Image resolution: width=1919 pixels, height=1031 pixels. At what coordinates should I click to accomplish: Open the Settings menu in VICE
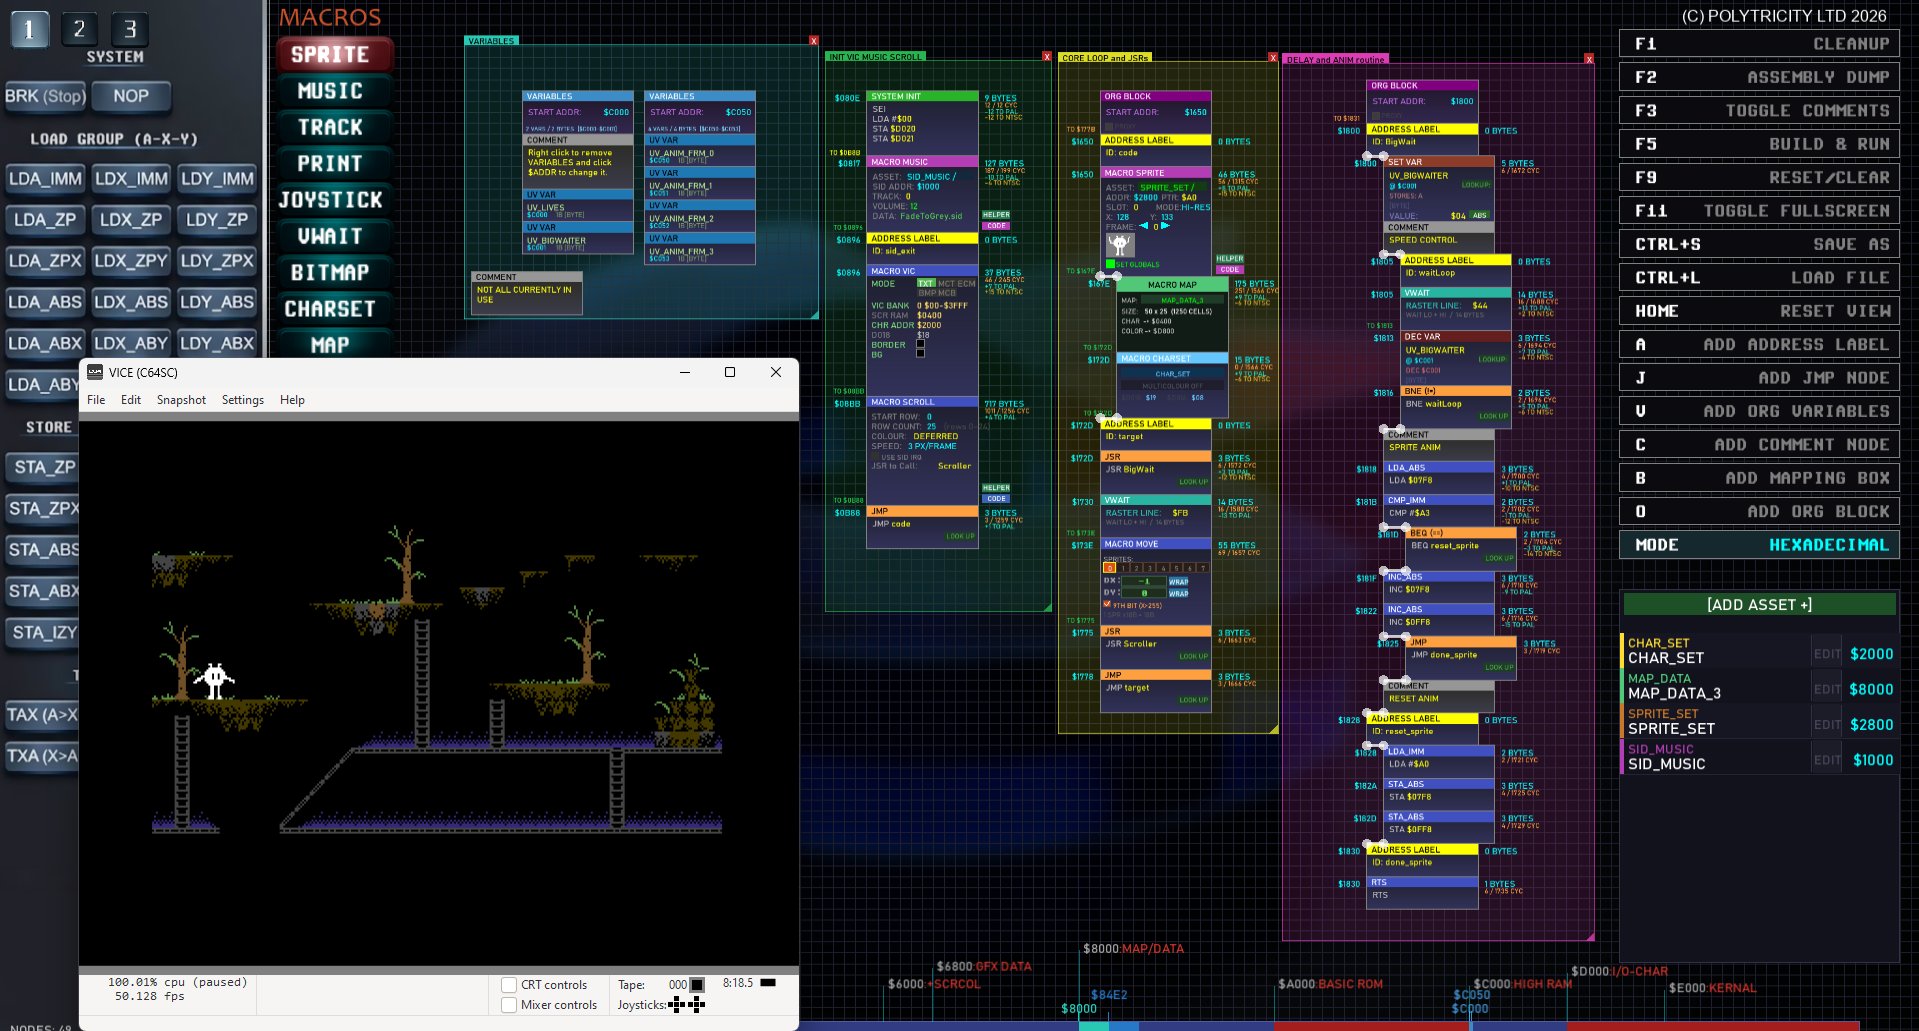(243, 400)
